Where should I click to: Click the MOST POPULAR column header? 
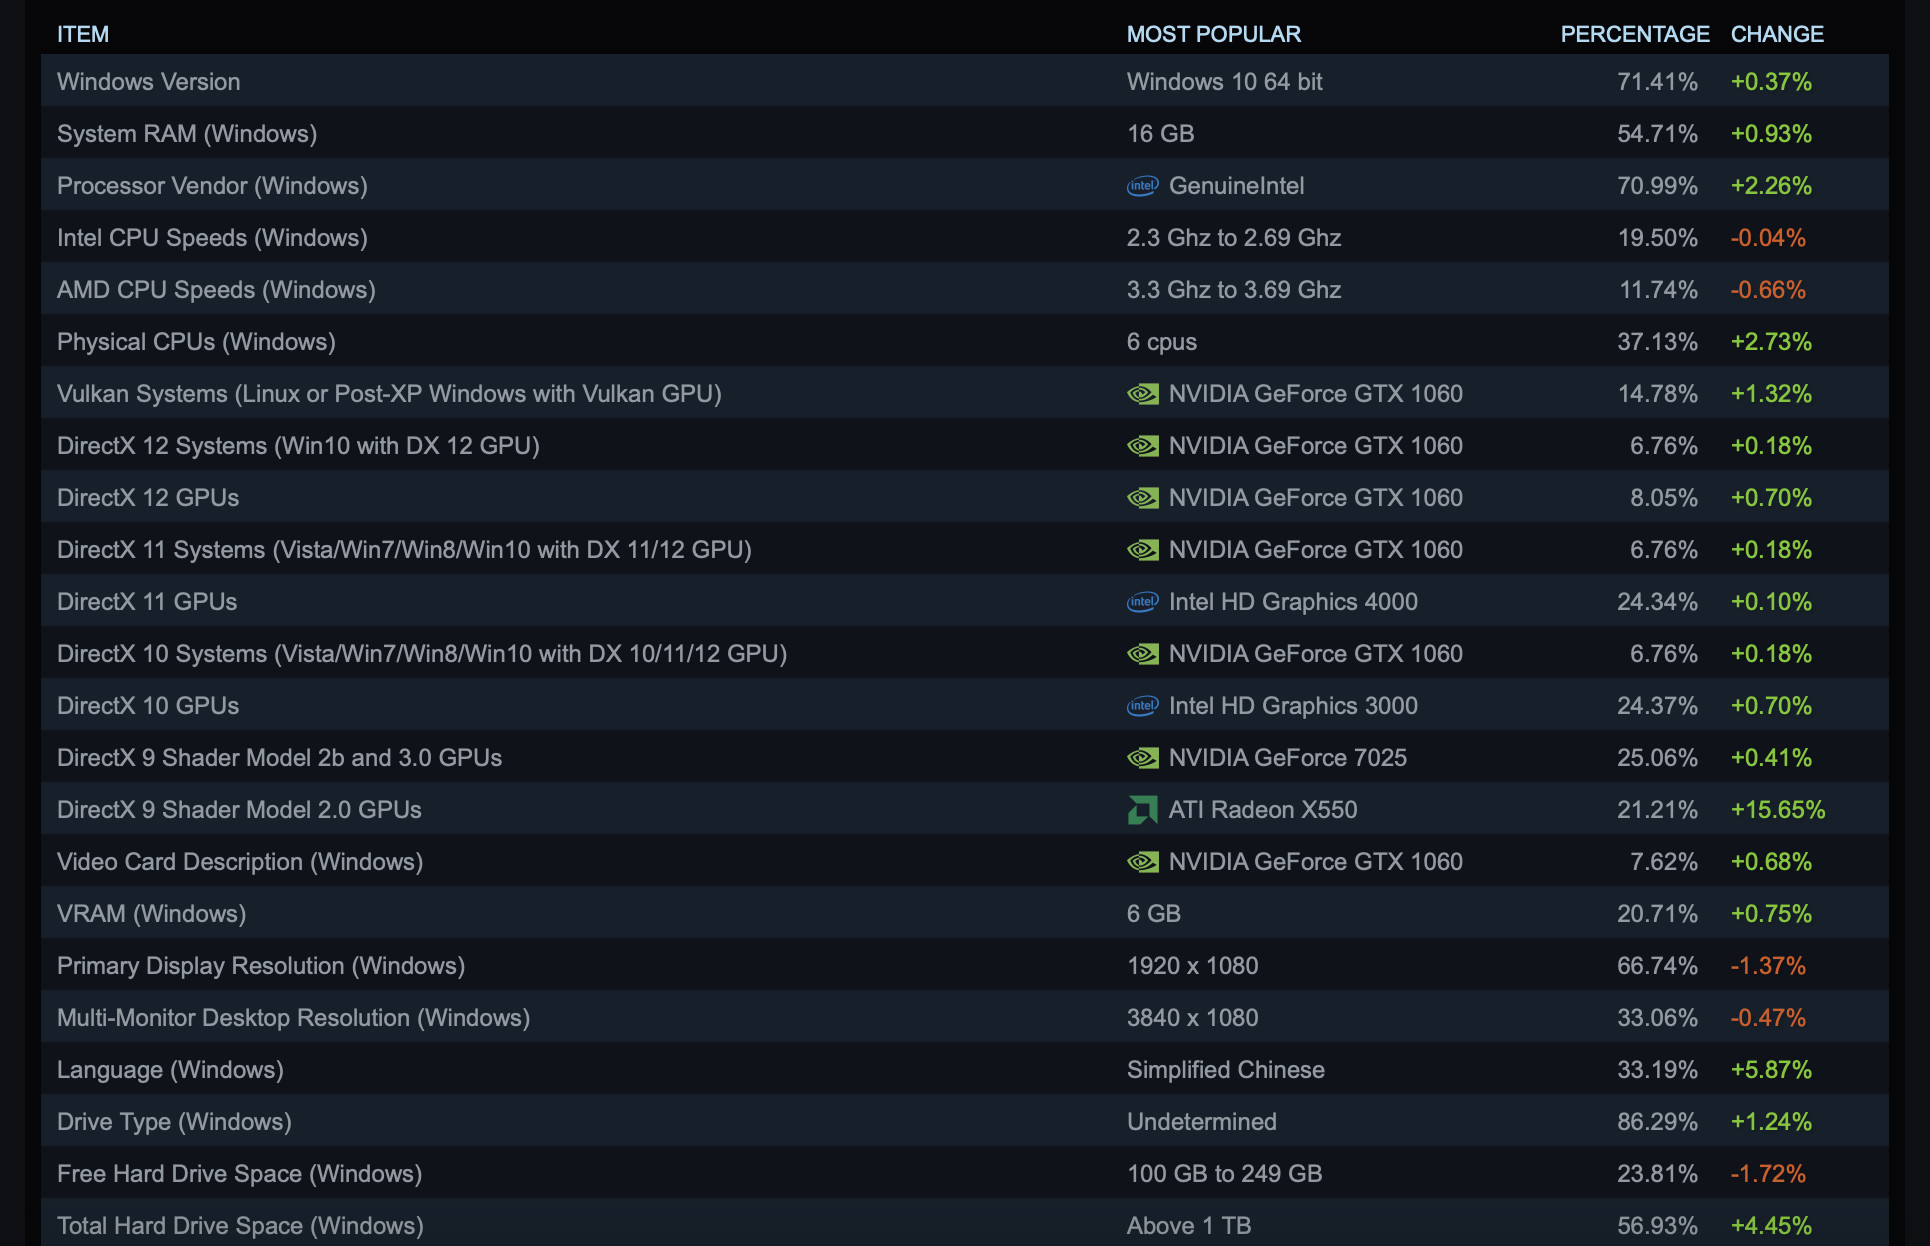coord(1213,34)
